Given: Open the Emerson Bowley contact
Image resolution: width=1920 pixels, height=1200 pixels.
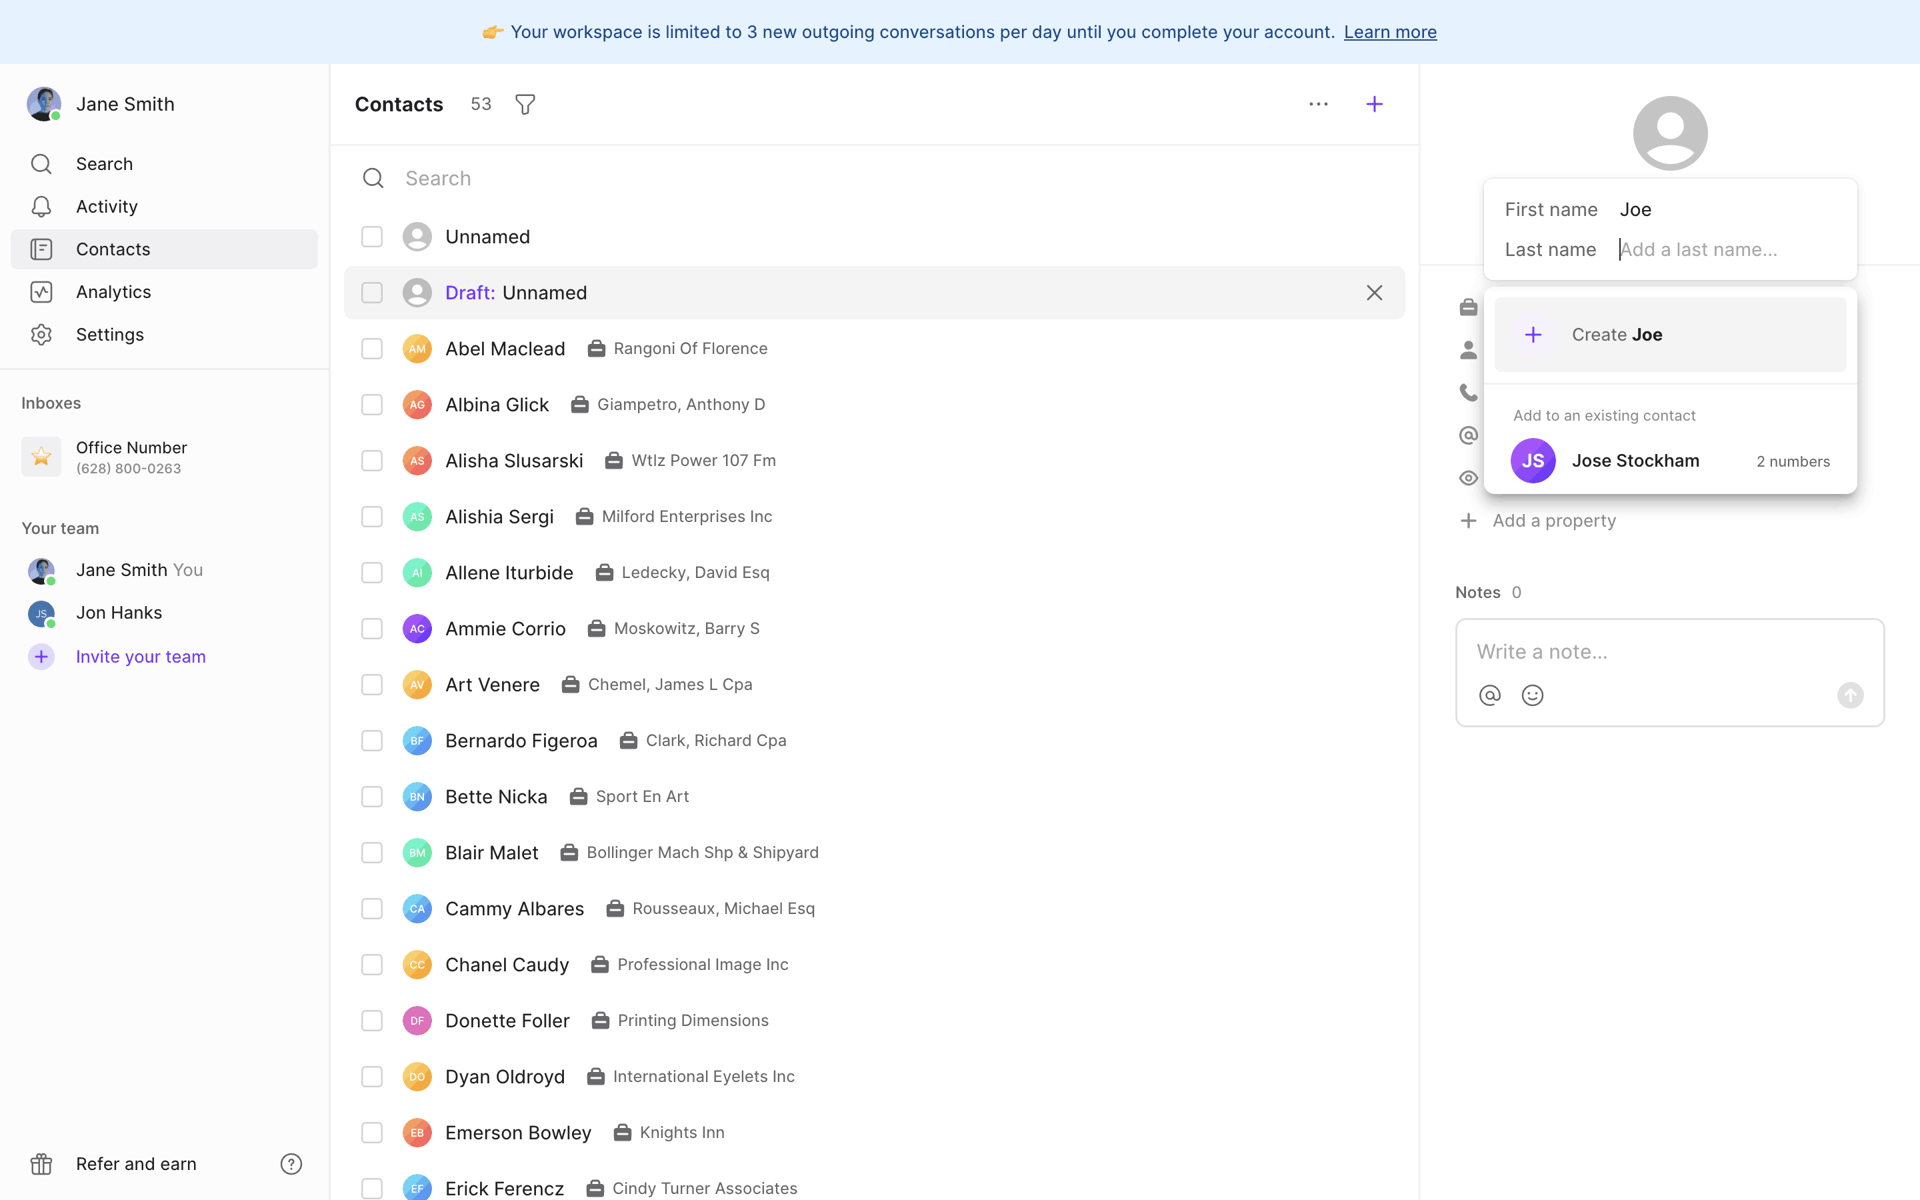Looking at the screenshot, I should pos(874,1132).
